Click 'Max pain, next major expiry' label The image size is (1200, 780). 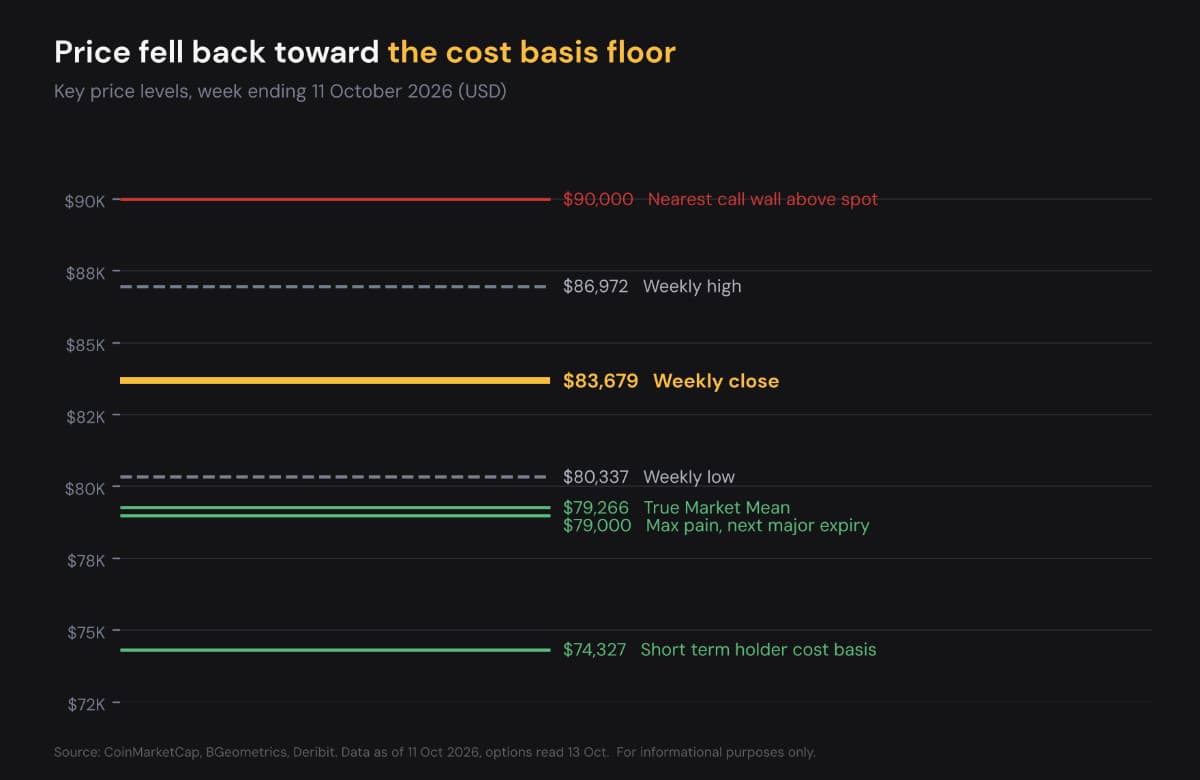pyautogui.click(x=758, y=525)
